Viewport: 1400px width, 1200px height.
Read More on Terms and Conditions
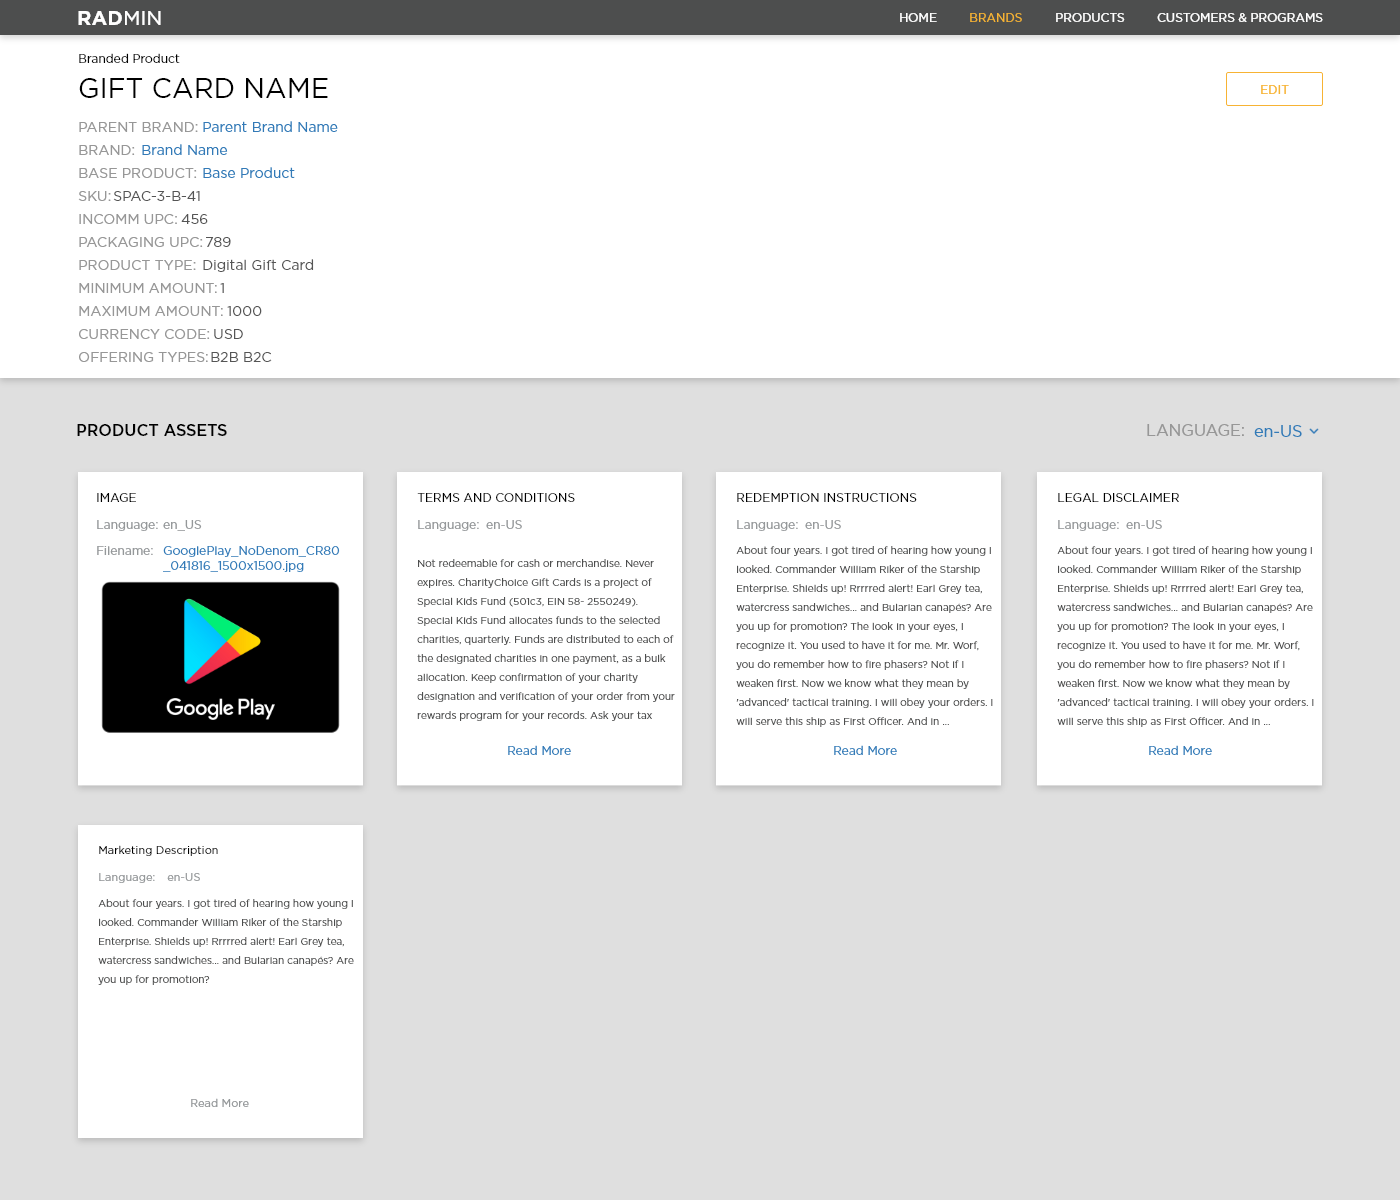(x=539, y=750)
